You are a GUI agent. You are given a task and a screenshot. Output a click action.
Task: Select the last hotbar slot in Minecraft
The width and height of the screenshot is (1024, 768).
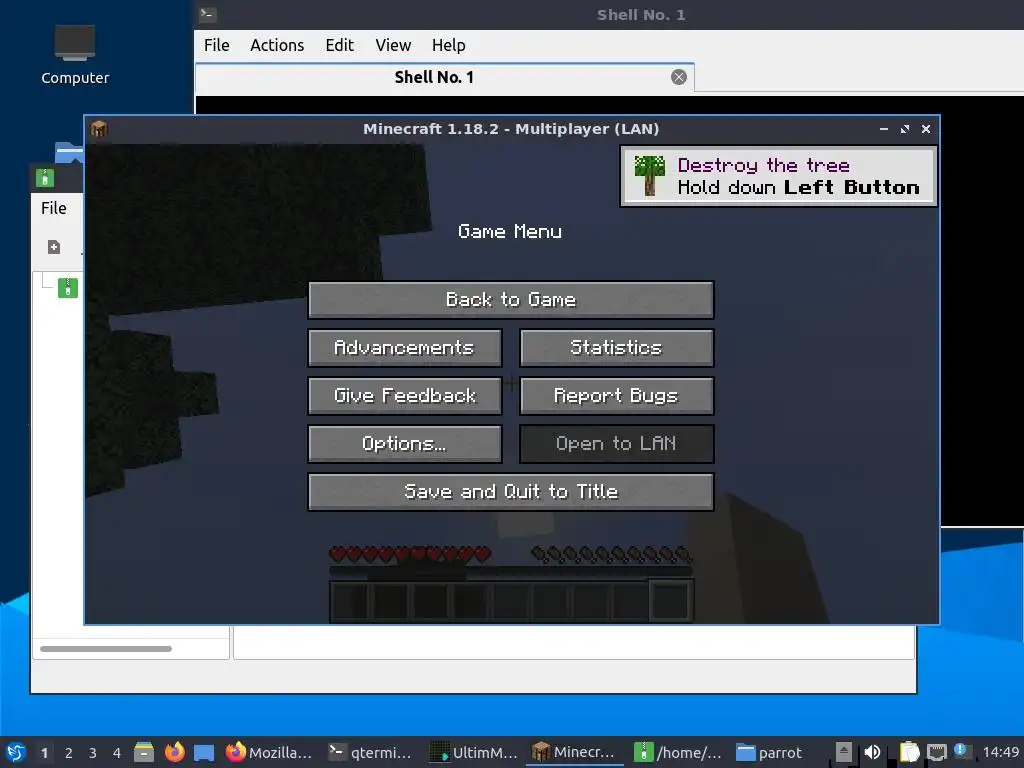[x=671, y=601]
